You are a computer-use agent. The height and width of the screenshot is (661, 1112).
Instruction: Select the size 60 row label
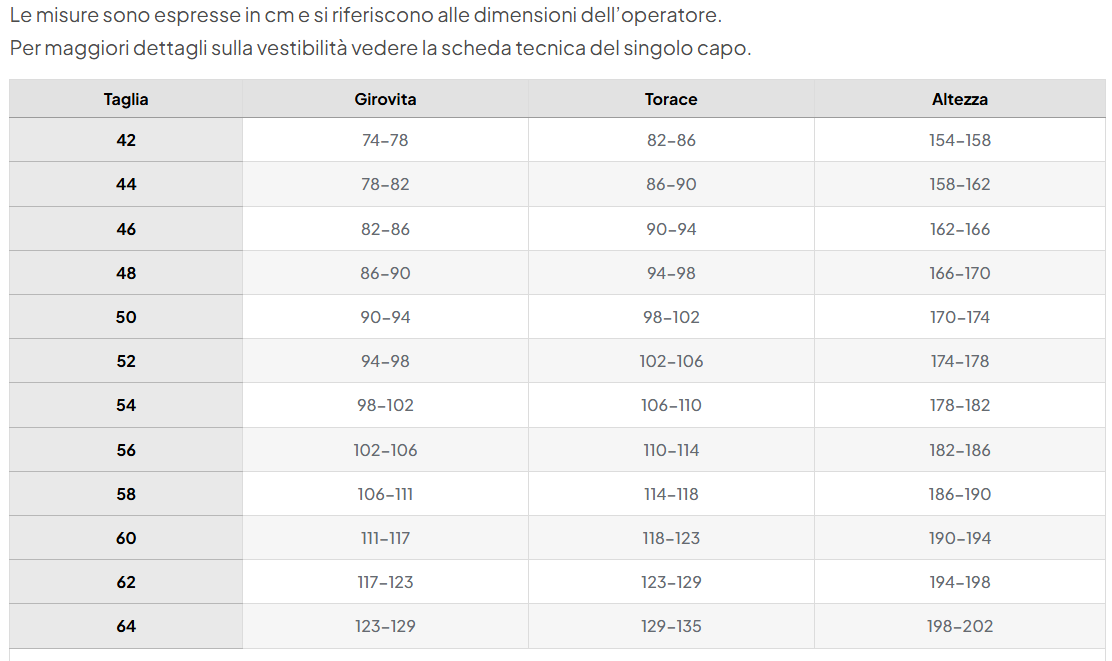click(126, 538)
